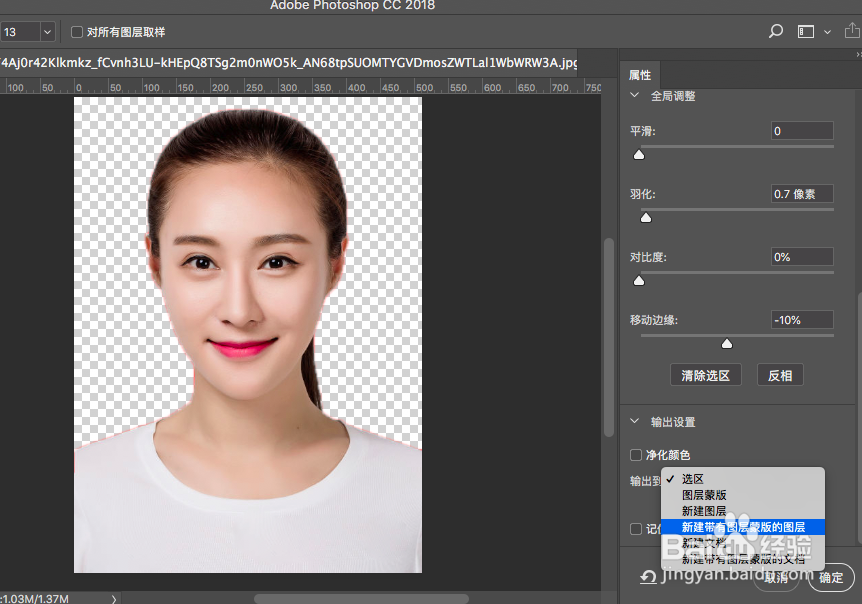Choose 选区 from the output menu
The height and width of the screenshot is (604, 862).
point(743,479)
